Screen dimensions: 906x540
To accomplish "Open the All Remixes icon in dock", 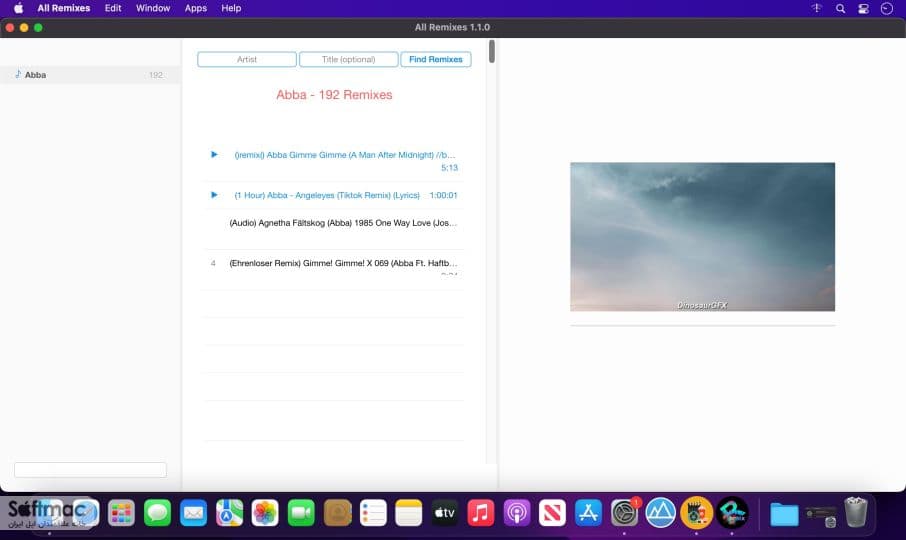I will [x=733, y=512].
